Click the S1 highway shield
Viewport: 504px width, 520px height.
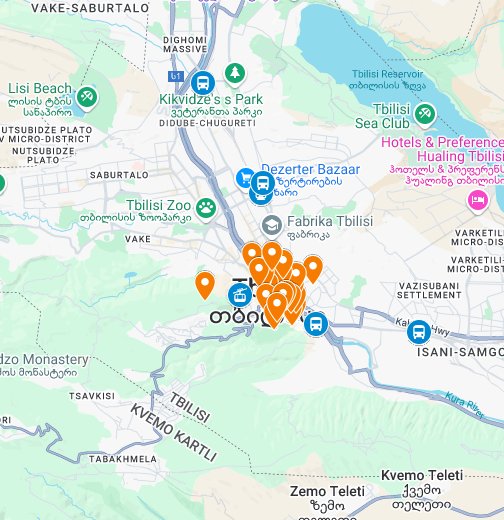pos(176,76)
